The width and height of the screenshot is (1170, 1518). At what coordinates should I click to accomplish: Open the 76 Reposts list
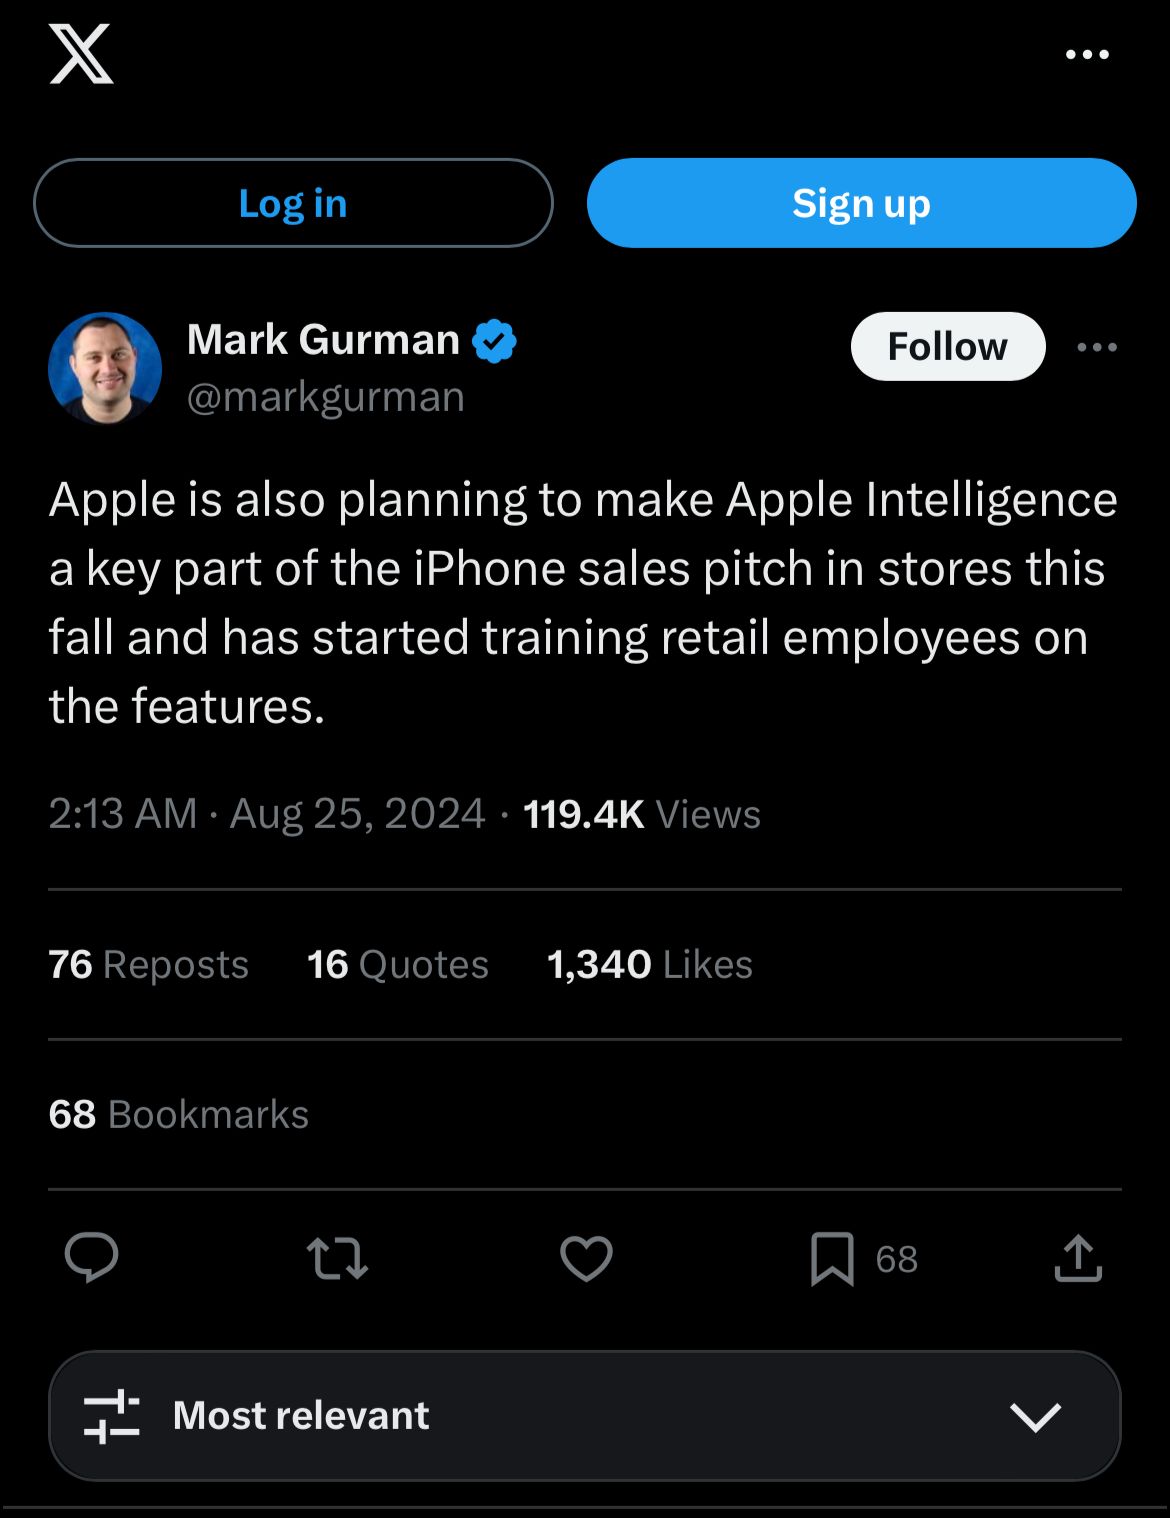click(148, 964)
